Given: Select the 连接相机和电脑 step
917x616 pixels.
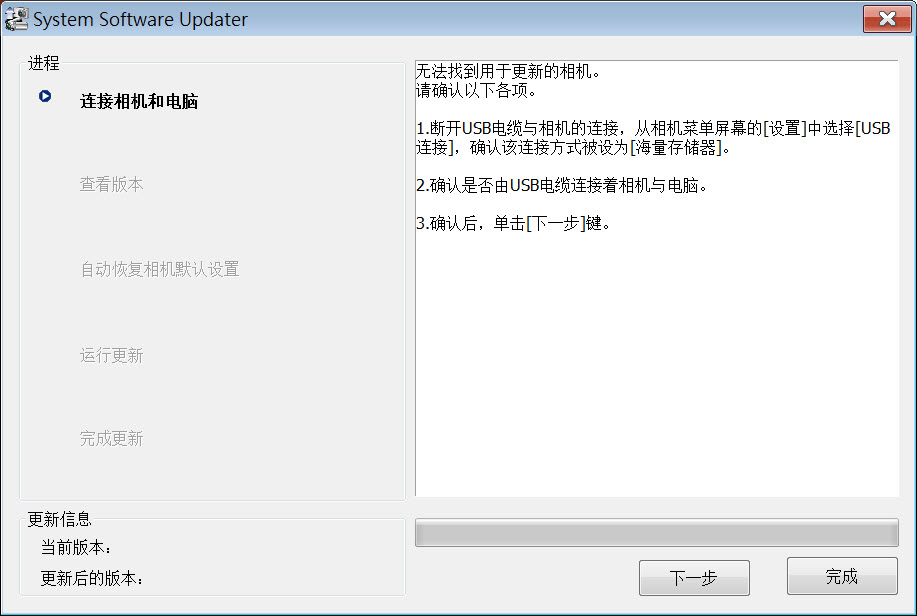Looking at the screenshot, I should coord(139,101).
